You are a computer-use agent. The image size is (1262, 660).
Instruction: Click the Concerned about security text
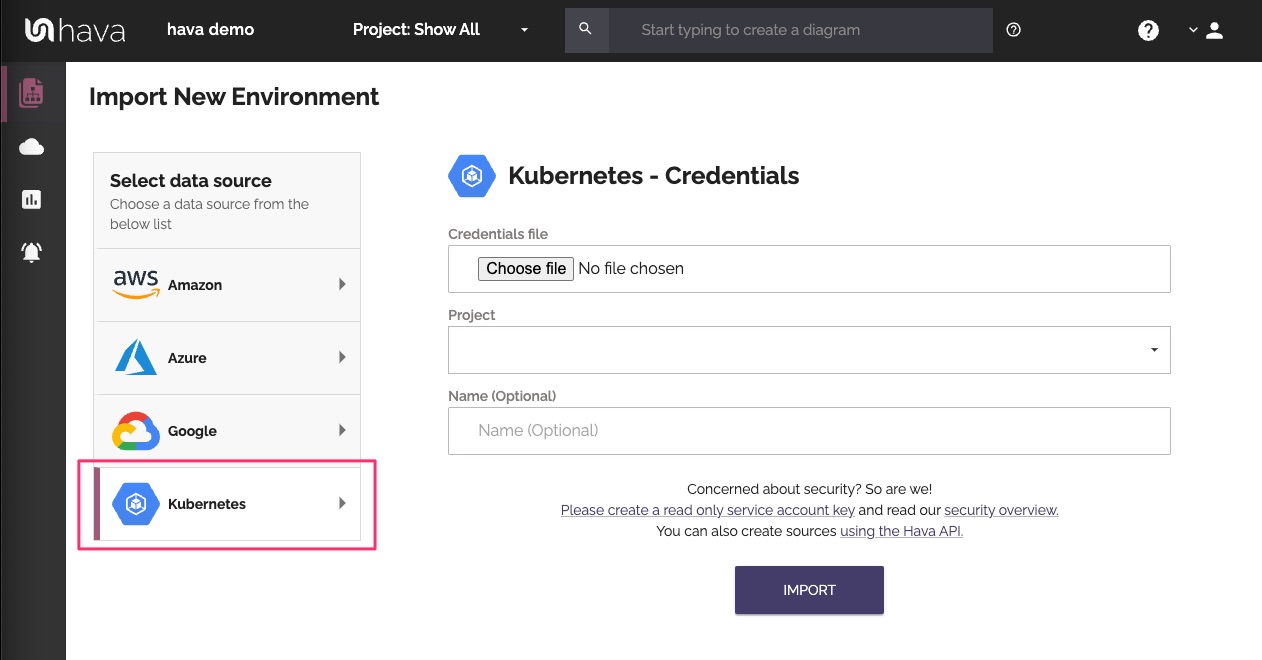pyautogui.click(x=810, y=489)
